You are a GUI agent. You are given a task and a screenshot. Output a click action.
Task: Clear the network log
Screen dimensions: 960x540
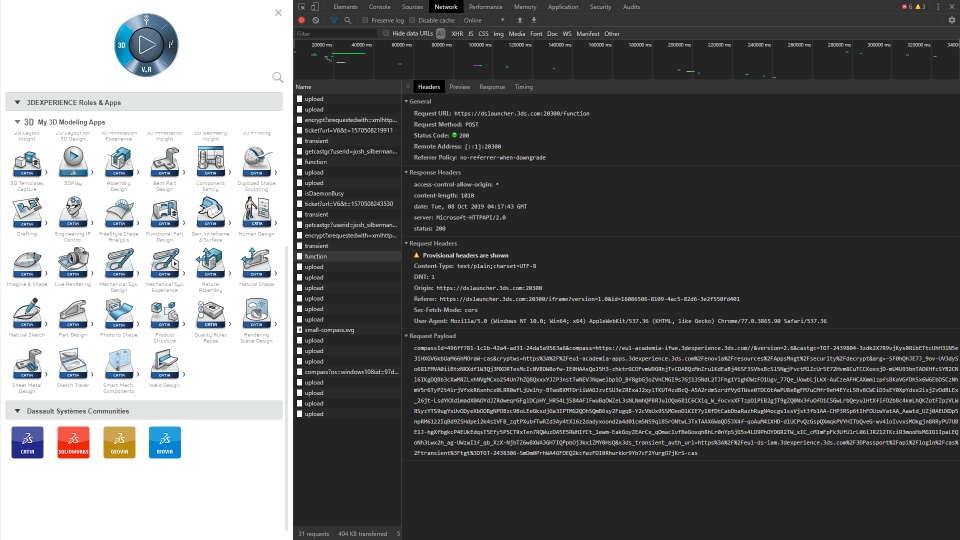pyautogui.click(x=315, y=20)
